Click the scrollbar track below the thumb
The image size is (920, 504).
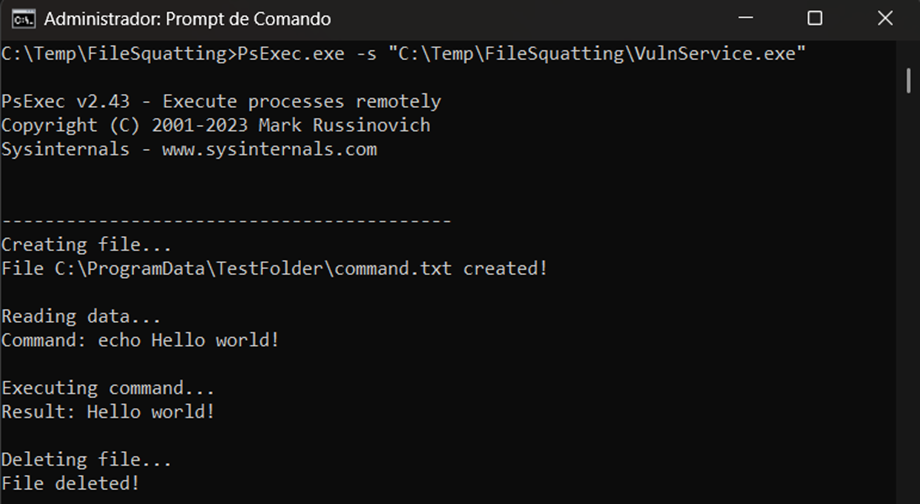pyautogui.click(x=909, y=300)
